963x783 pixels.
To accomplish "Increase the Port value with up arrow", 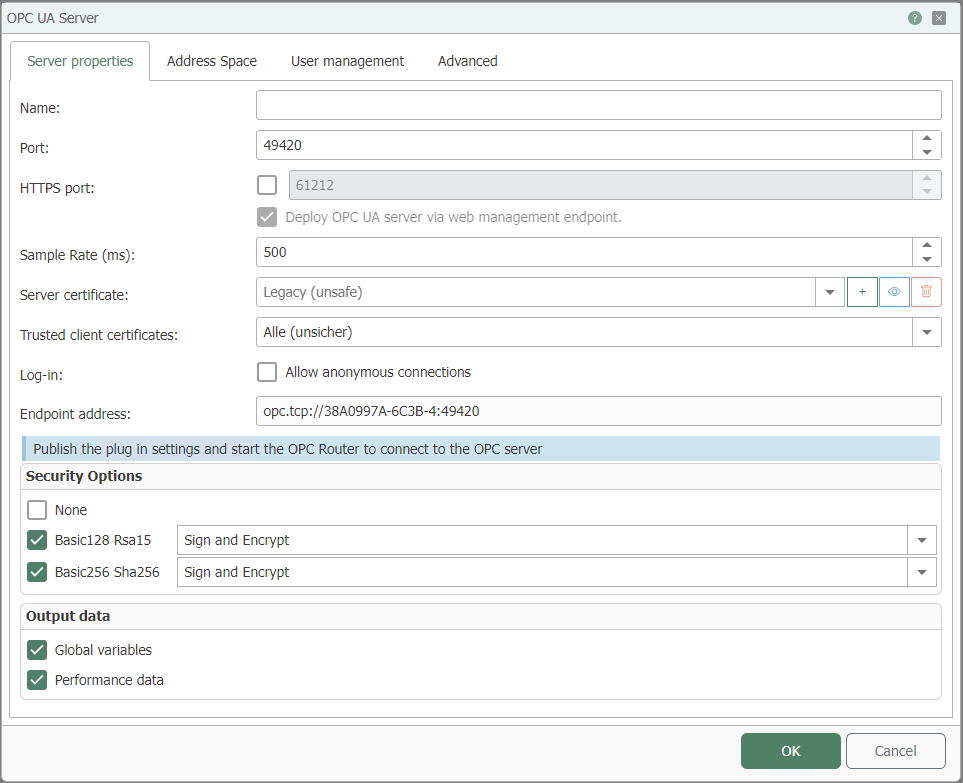I will [x=927, y=138].
